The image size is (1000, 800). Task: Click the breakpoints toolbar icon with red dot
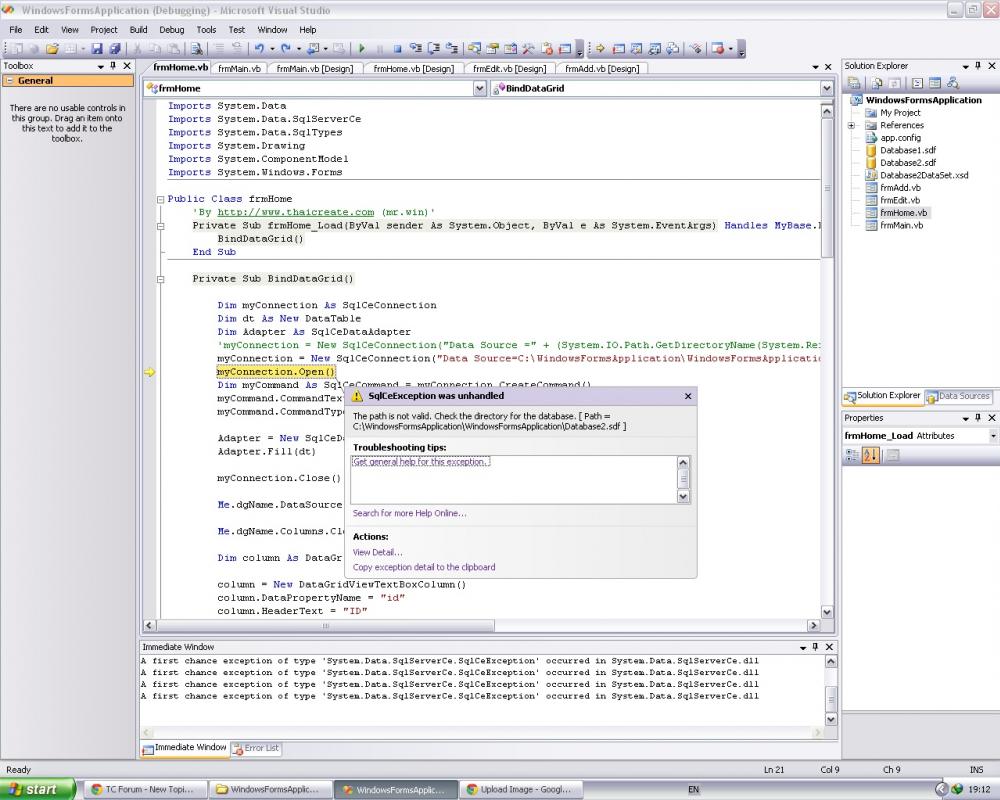pos(717,48)
